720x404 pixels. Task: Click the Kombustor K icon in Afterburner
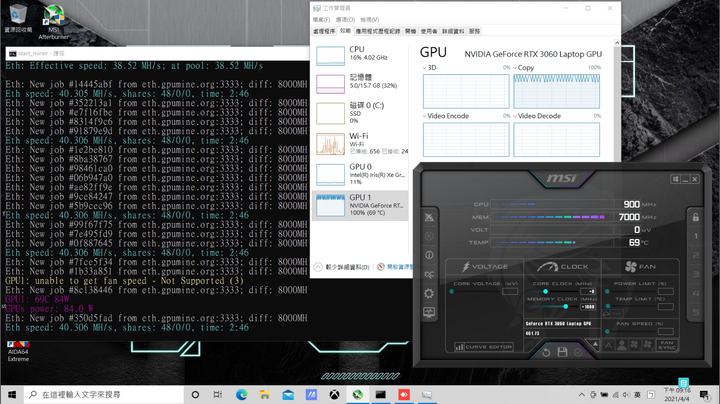(429, 236)
